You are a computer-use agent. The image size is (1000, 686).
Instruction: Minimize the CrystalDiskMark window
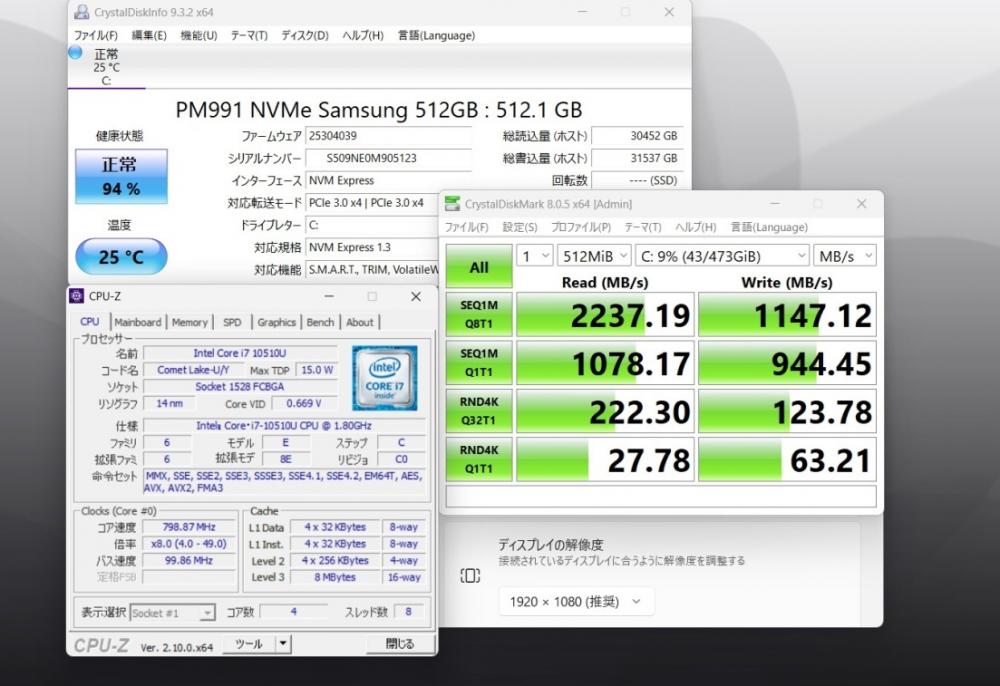tap(775, 203)
